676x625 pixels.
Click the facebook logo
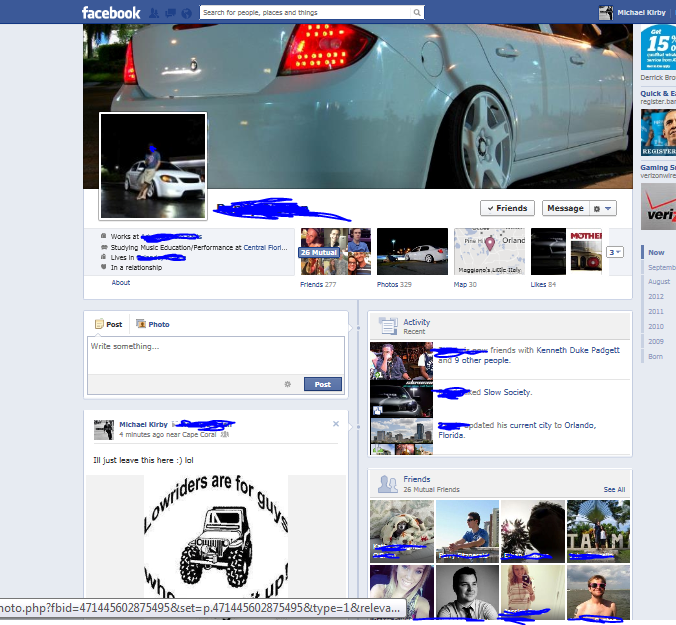click(x=111, y=13)
